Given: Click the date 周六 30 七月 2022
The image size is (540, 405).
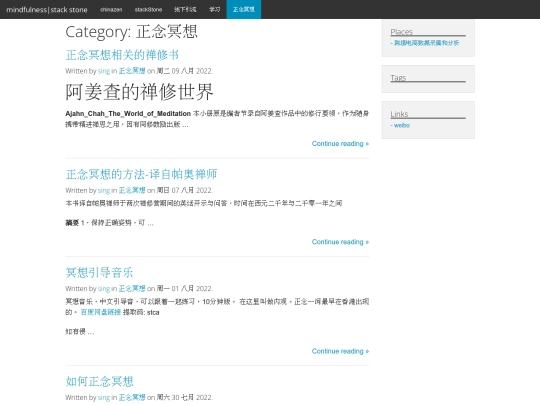Looking at the screenshot, I should [185, 397].
